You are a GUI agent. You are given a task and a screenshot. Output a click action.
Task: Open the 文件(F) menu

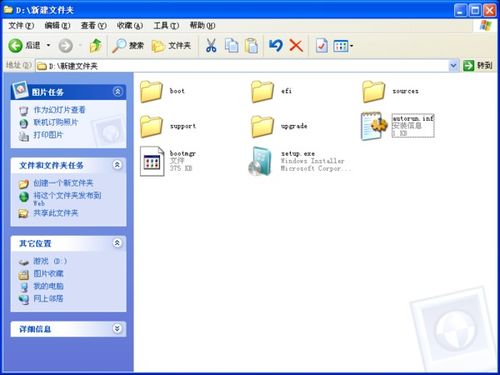[21, 25]
